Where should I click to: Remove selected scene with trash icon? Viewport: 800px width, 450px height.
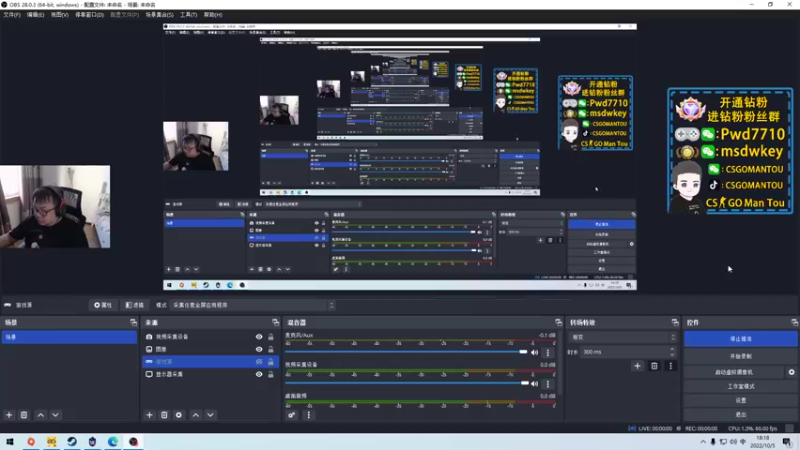click(24, 415)
